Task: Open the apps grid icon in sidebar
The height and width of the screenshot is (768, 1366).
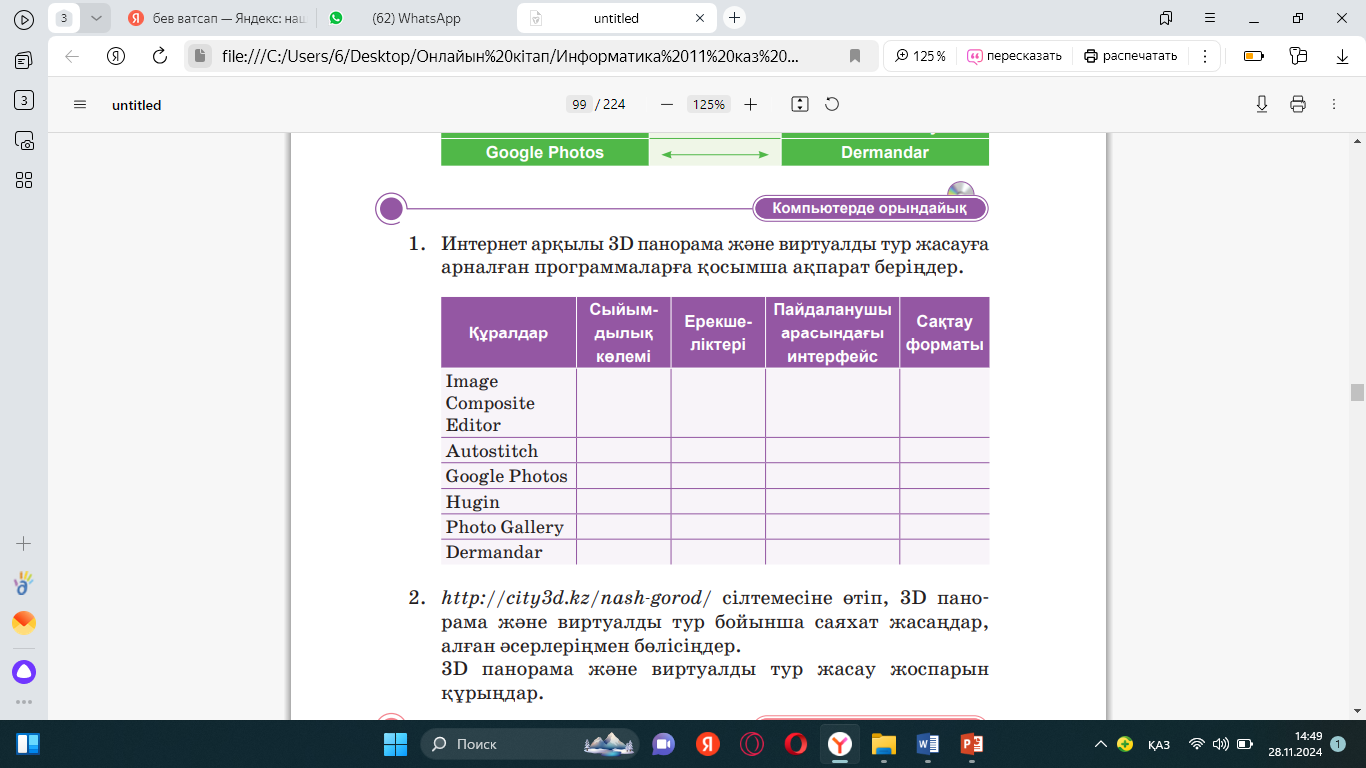Action: click(24, 180)
